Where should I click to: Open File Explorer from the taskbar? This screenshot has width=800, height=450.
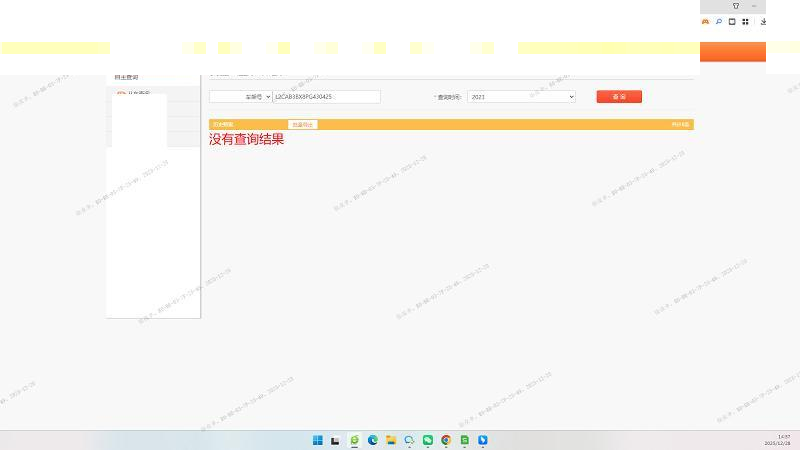[391, 440]
